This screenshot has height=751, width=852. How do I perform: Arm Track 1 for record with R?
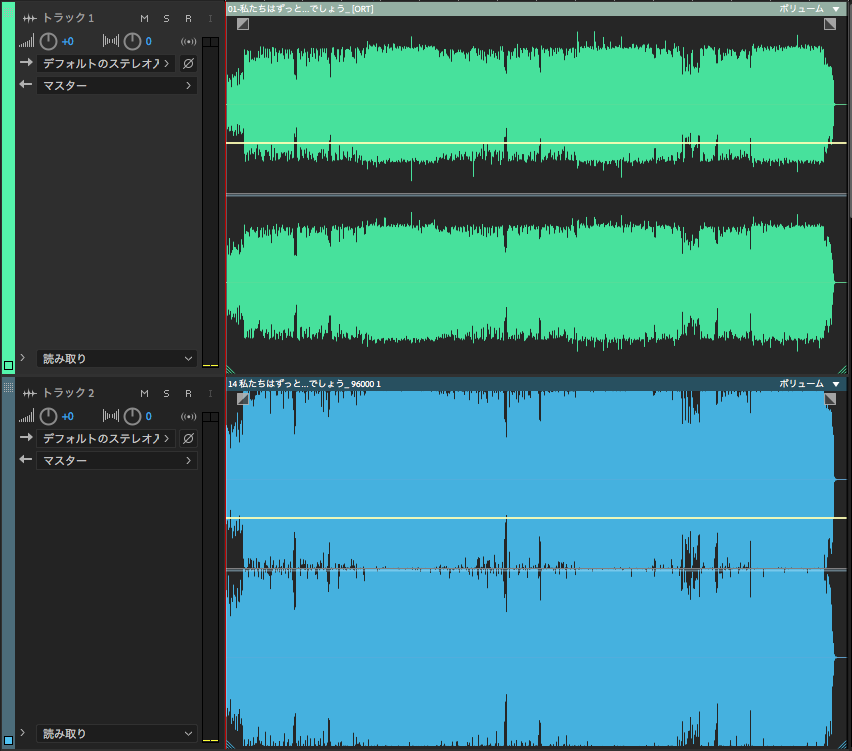coord(188,18)
